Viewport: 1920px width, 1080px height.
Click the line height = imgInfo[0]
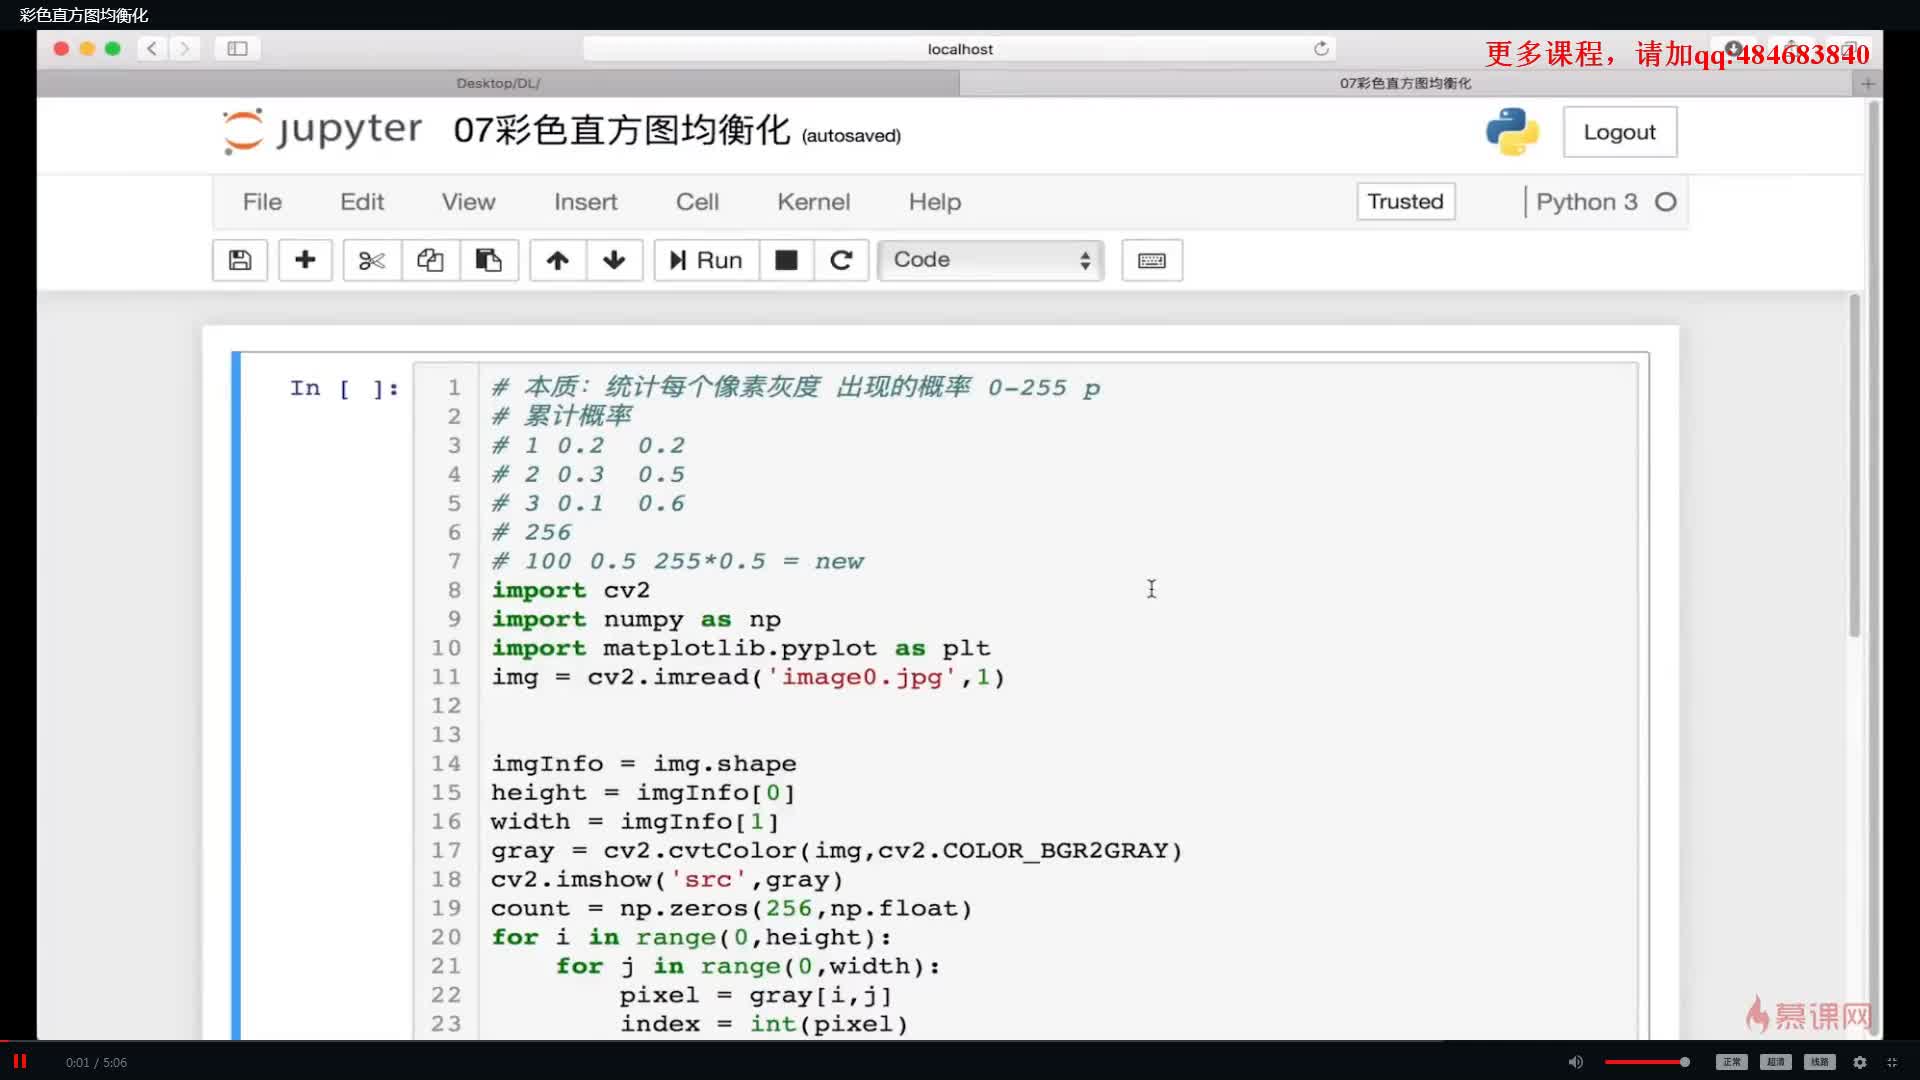(x=643, y=792)
